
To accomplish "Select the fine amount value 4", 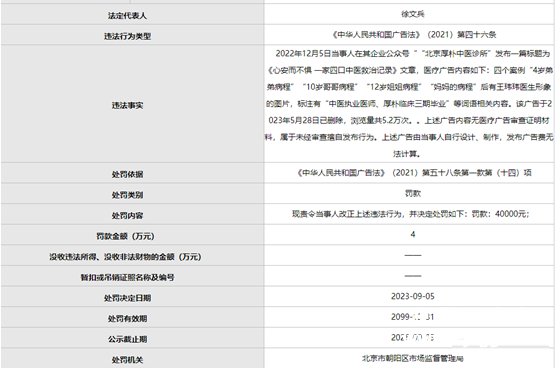I will click(413, 234).
